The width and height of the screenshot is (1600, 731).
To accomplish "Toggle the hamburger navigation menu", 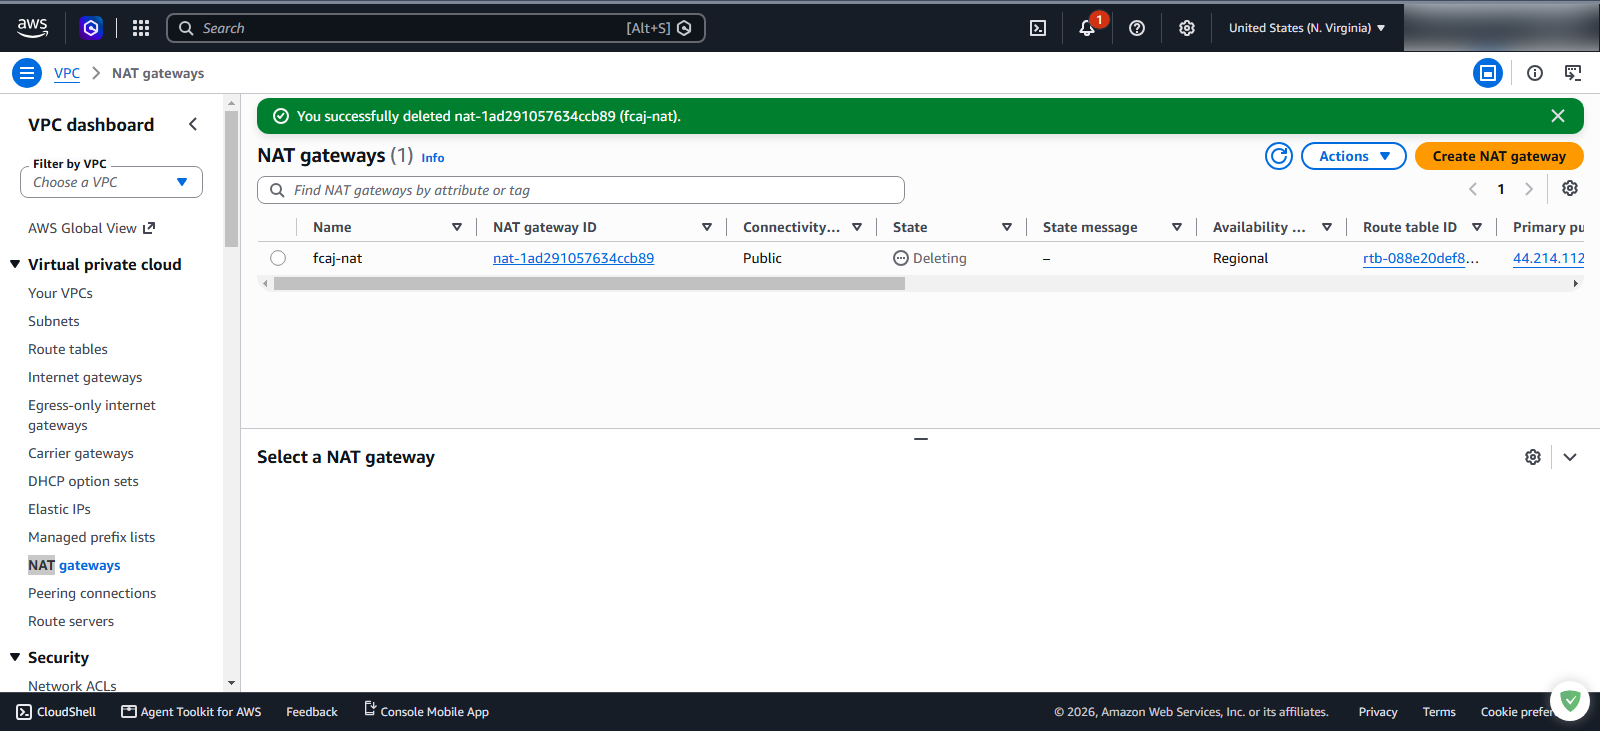I will (x=27, y=73).
